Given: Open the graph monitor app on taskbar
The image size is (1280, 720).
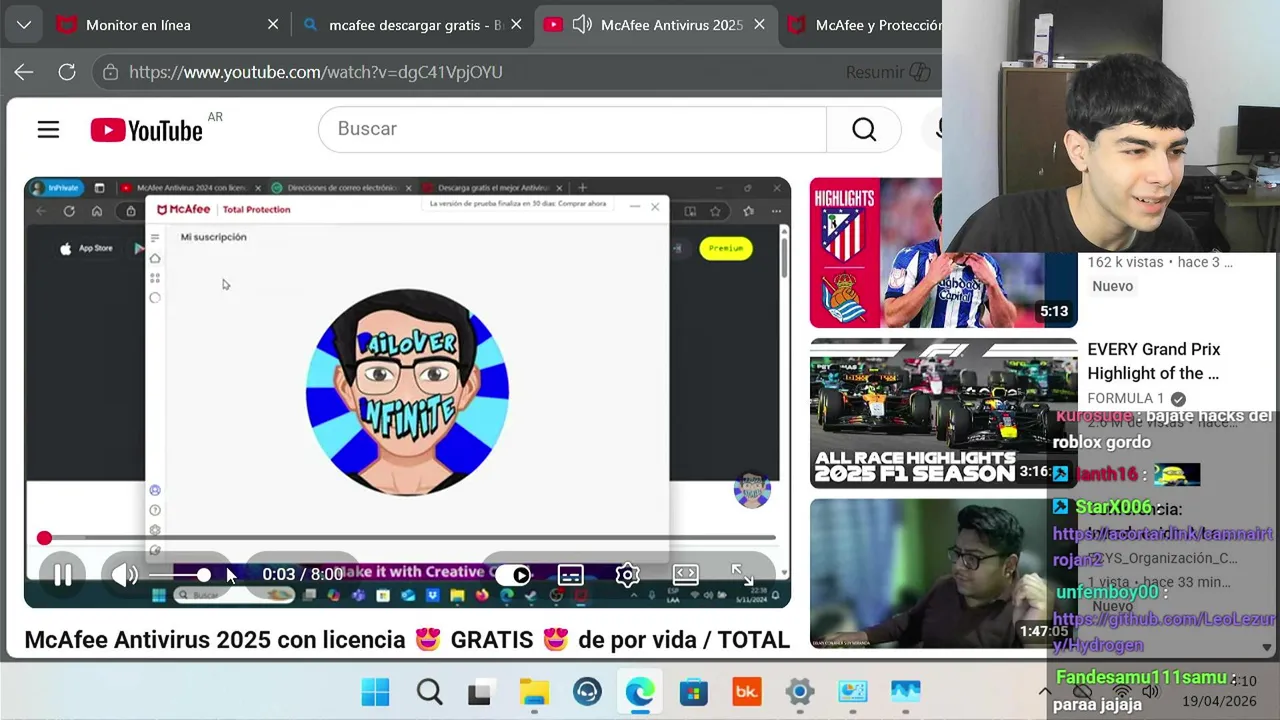Looking at the screenshot, I should [905, 692].
